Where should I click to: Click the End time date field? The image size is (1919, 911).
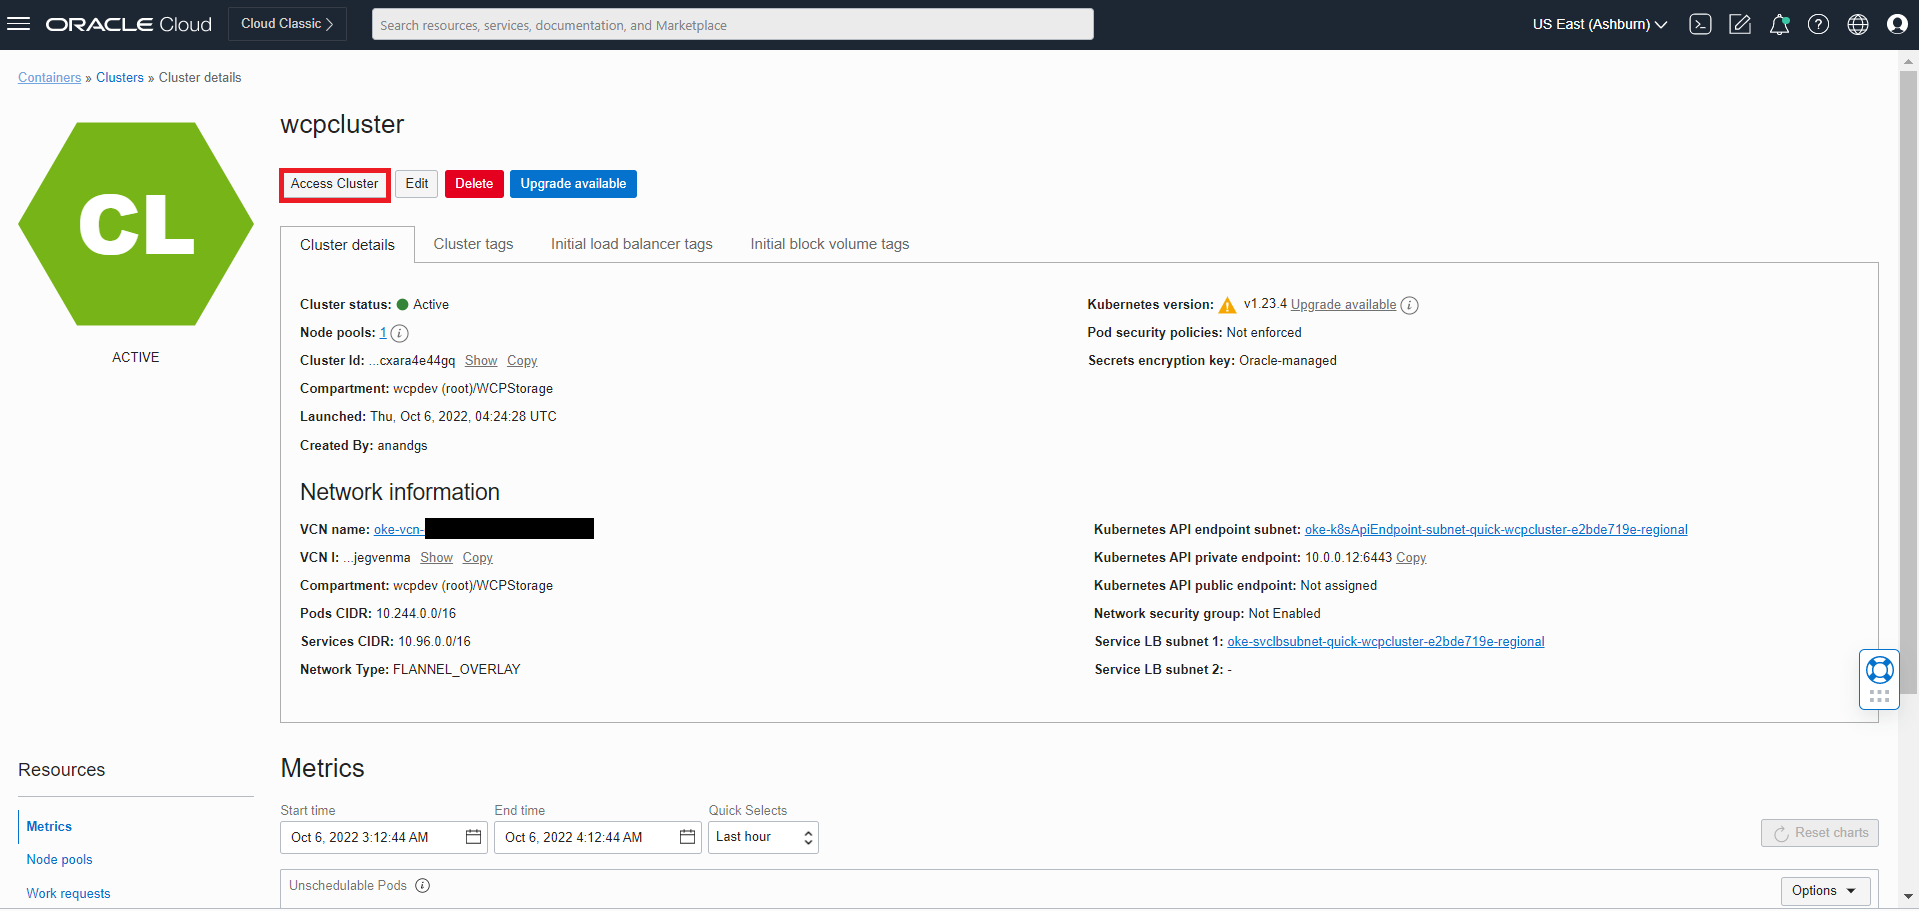(x=598, y=837)
